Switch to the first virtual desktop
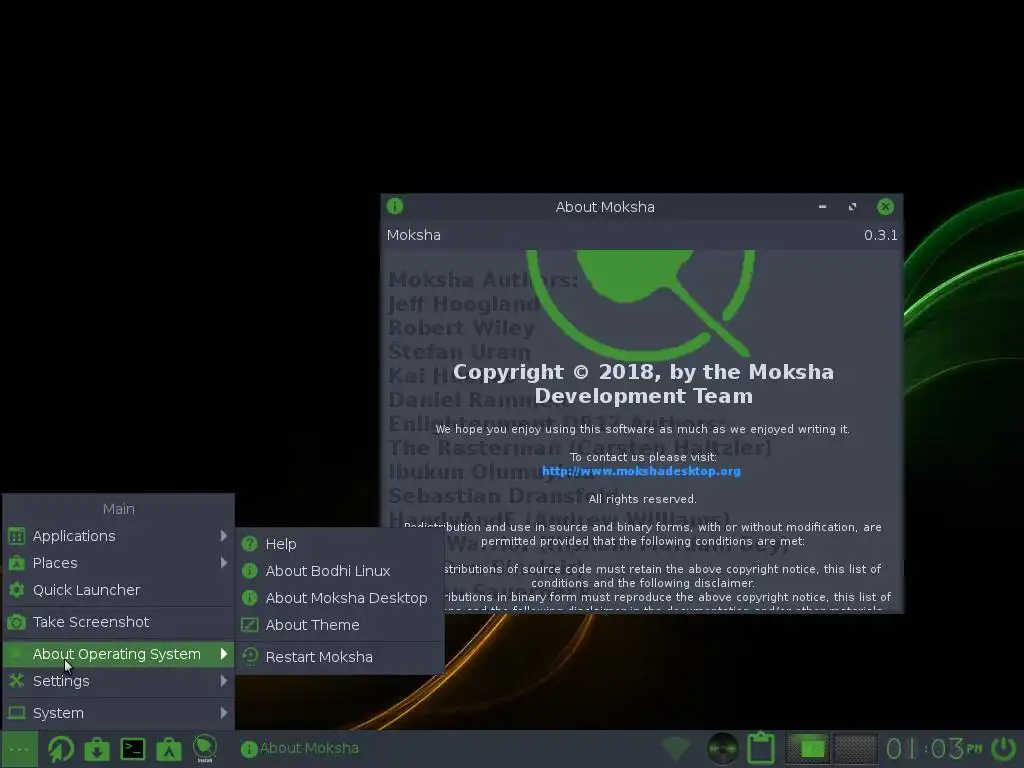This screenshot has width=1024, height=768. pos(807,748)
